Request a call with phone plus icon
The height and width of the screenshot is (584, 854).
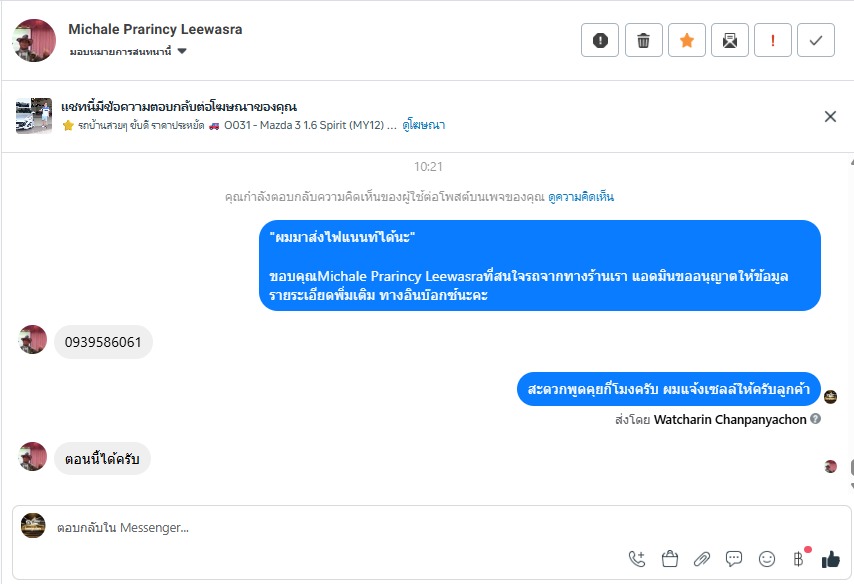point(637,559)
